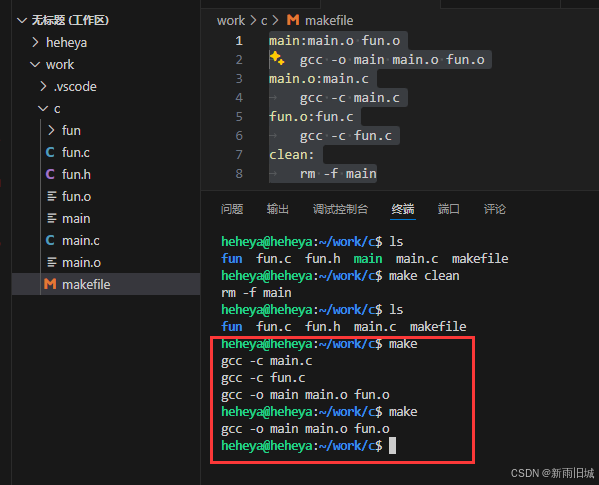
Task: Select main.o in the explorer
Action: click(x=81, y=263)
